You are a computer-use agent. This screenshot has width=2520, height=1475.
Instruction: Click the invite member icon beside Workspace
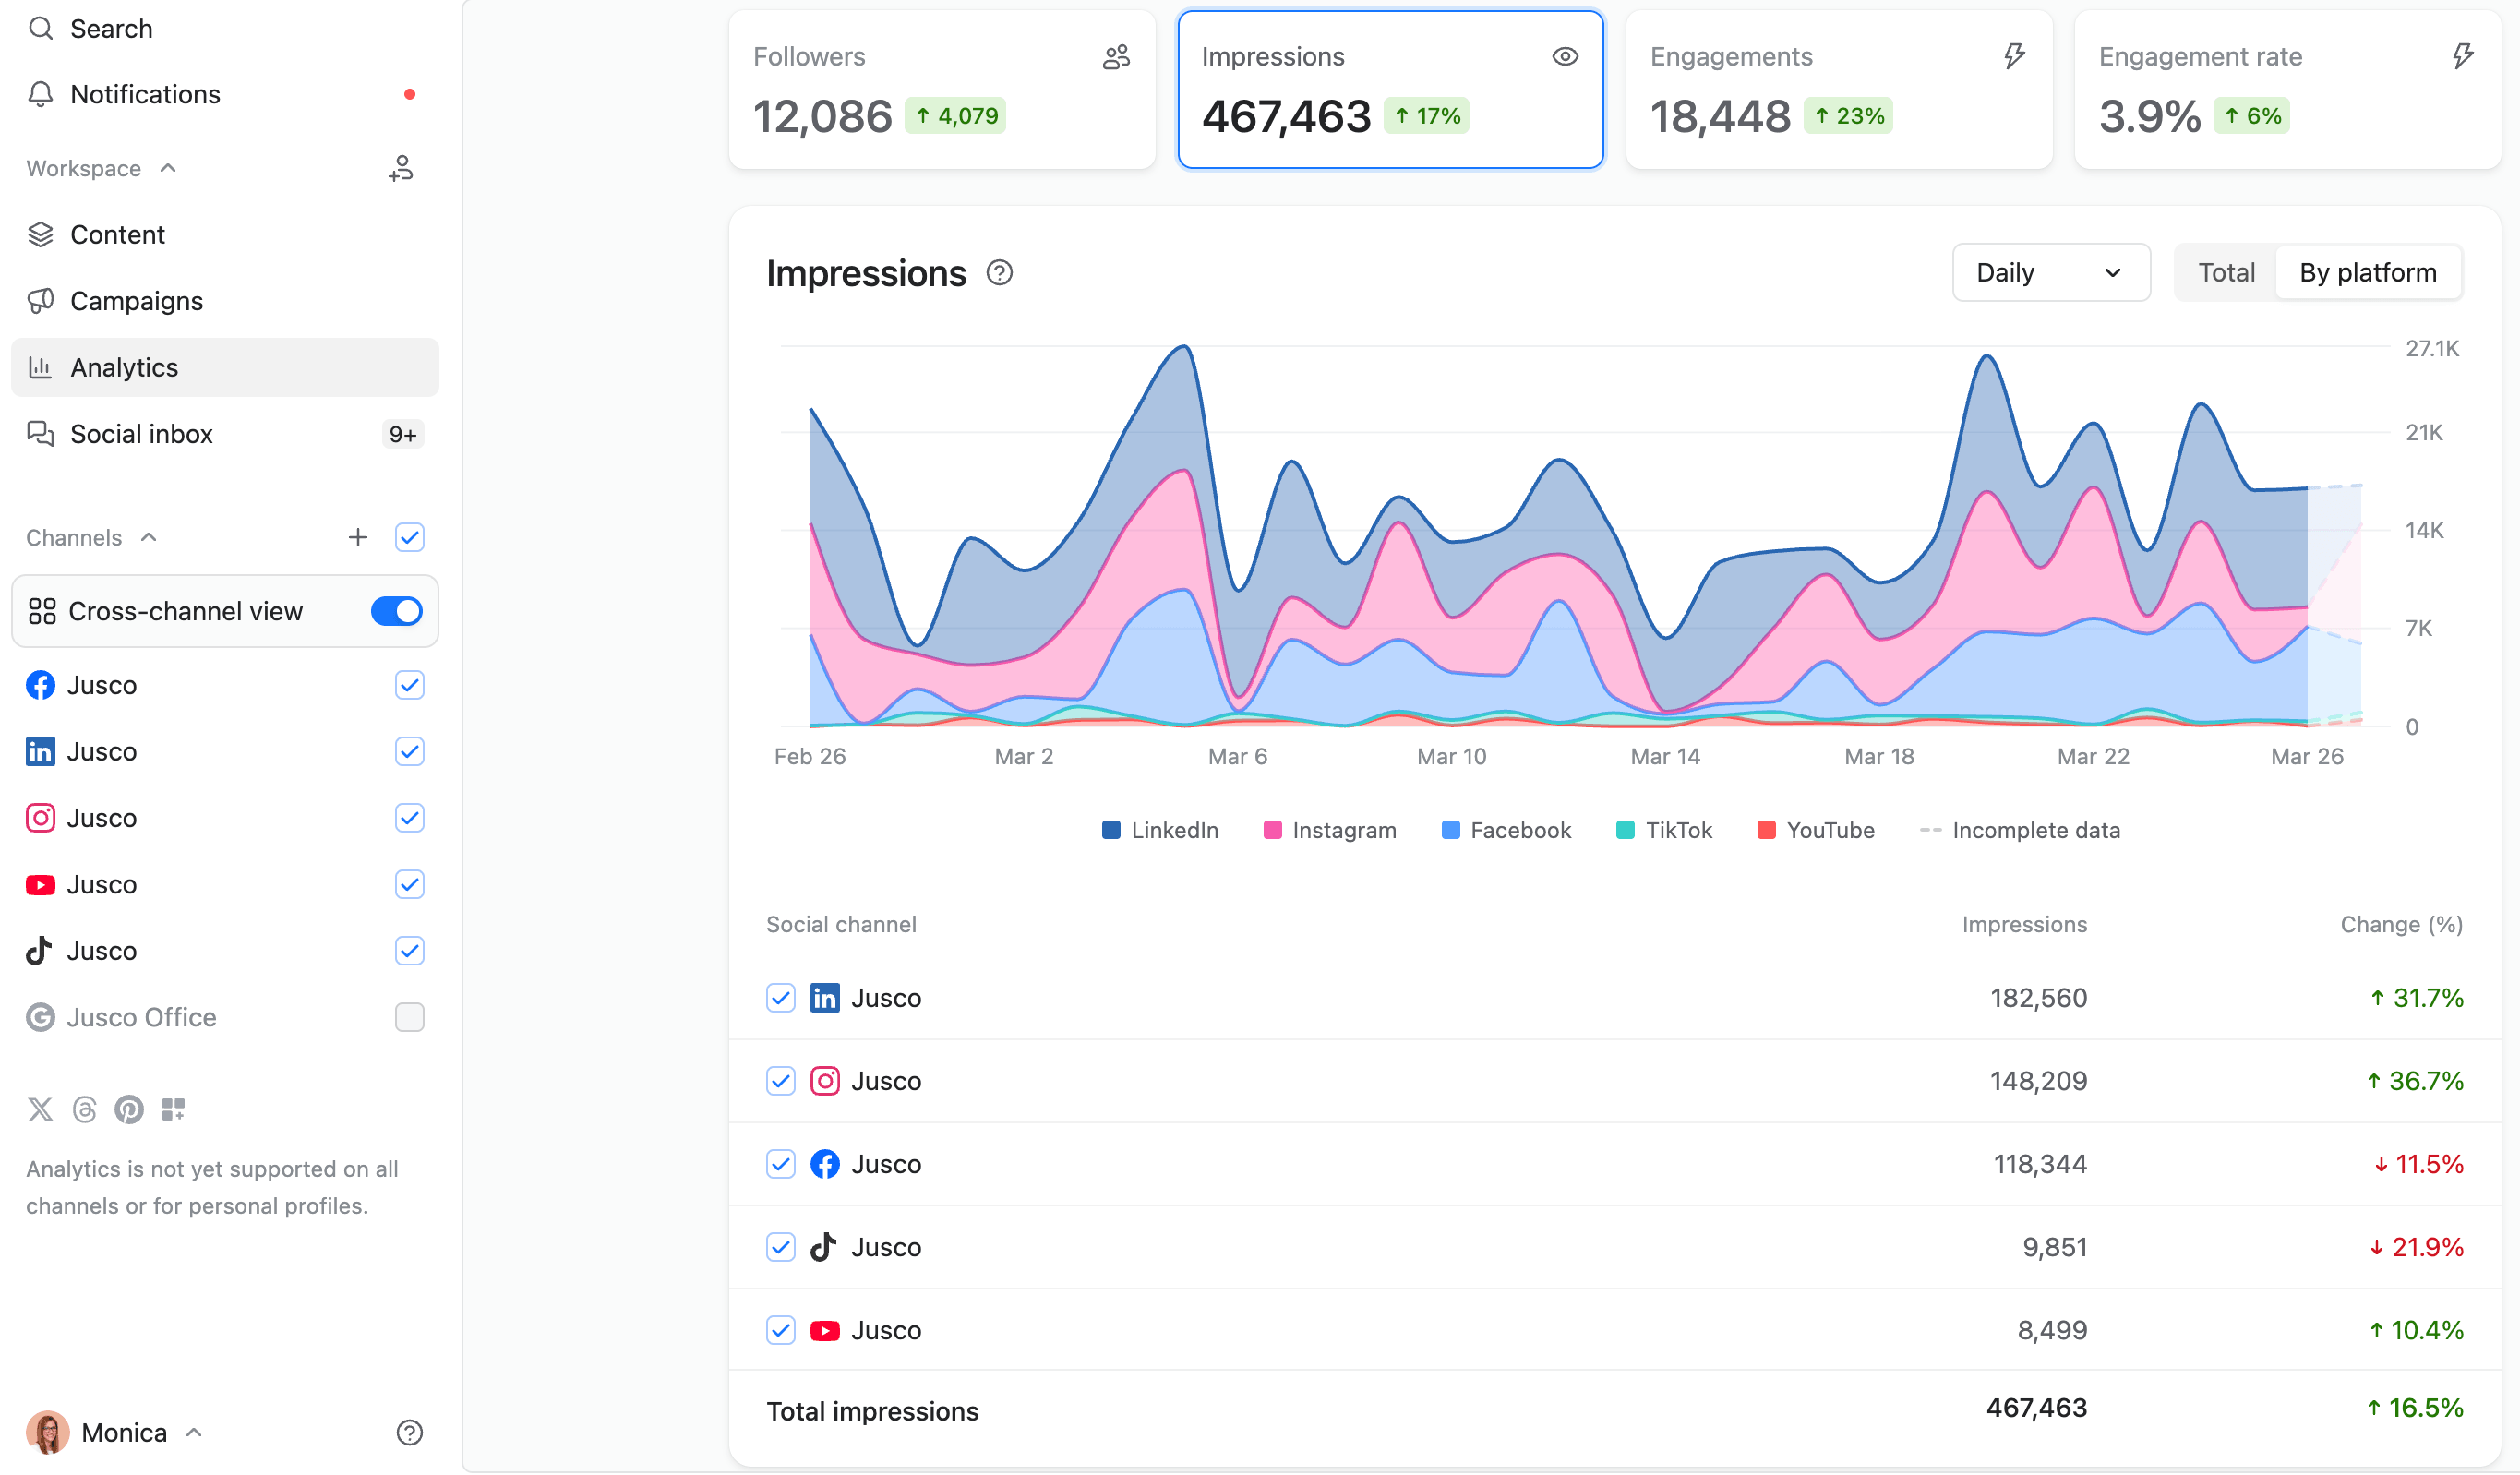[x=401, y=168]
